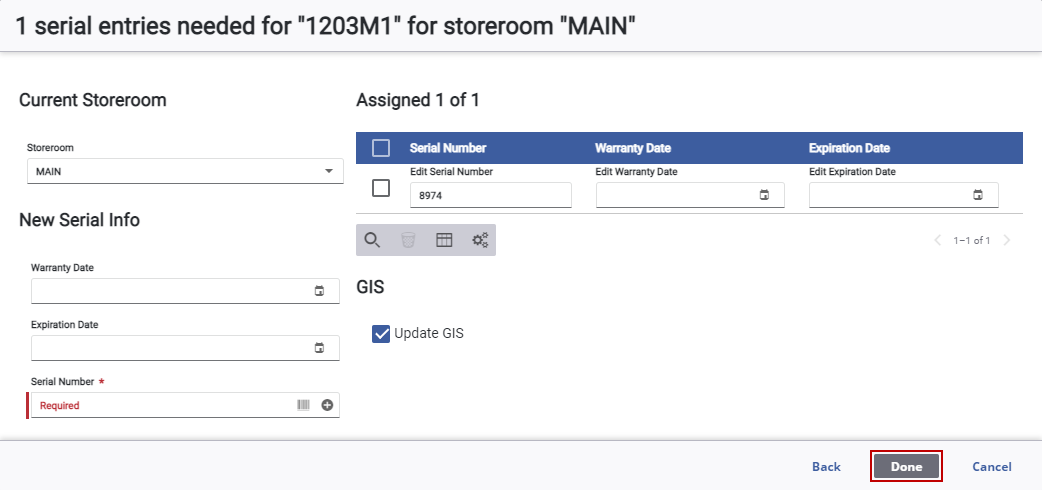The width and height of the screenshot is (1042, 490).
Task: Toggle the select-all checkbox in grid header
Action: [381, 148]
